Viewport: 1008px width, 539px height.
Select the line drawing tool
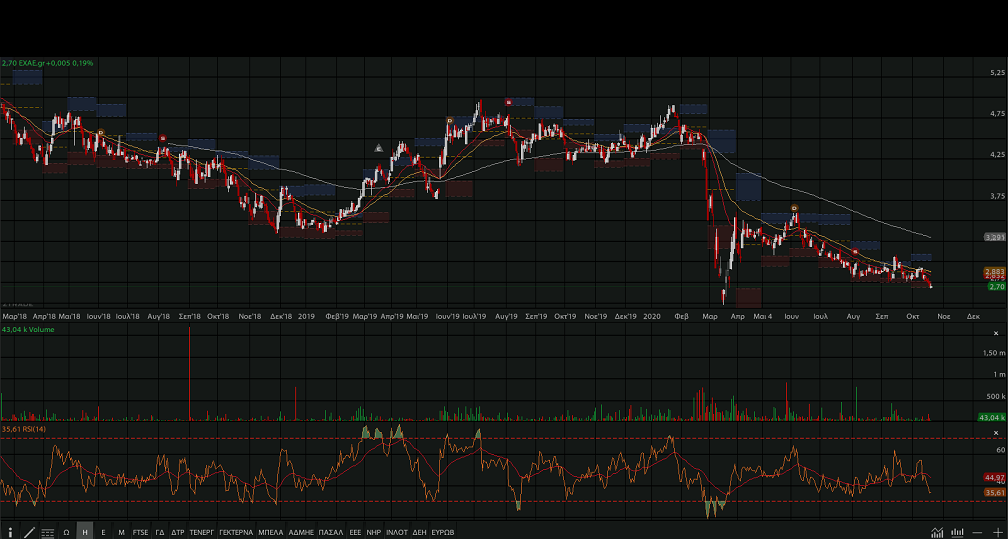29,532
